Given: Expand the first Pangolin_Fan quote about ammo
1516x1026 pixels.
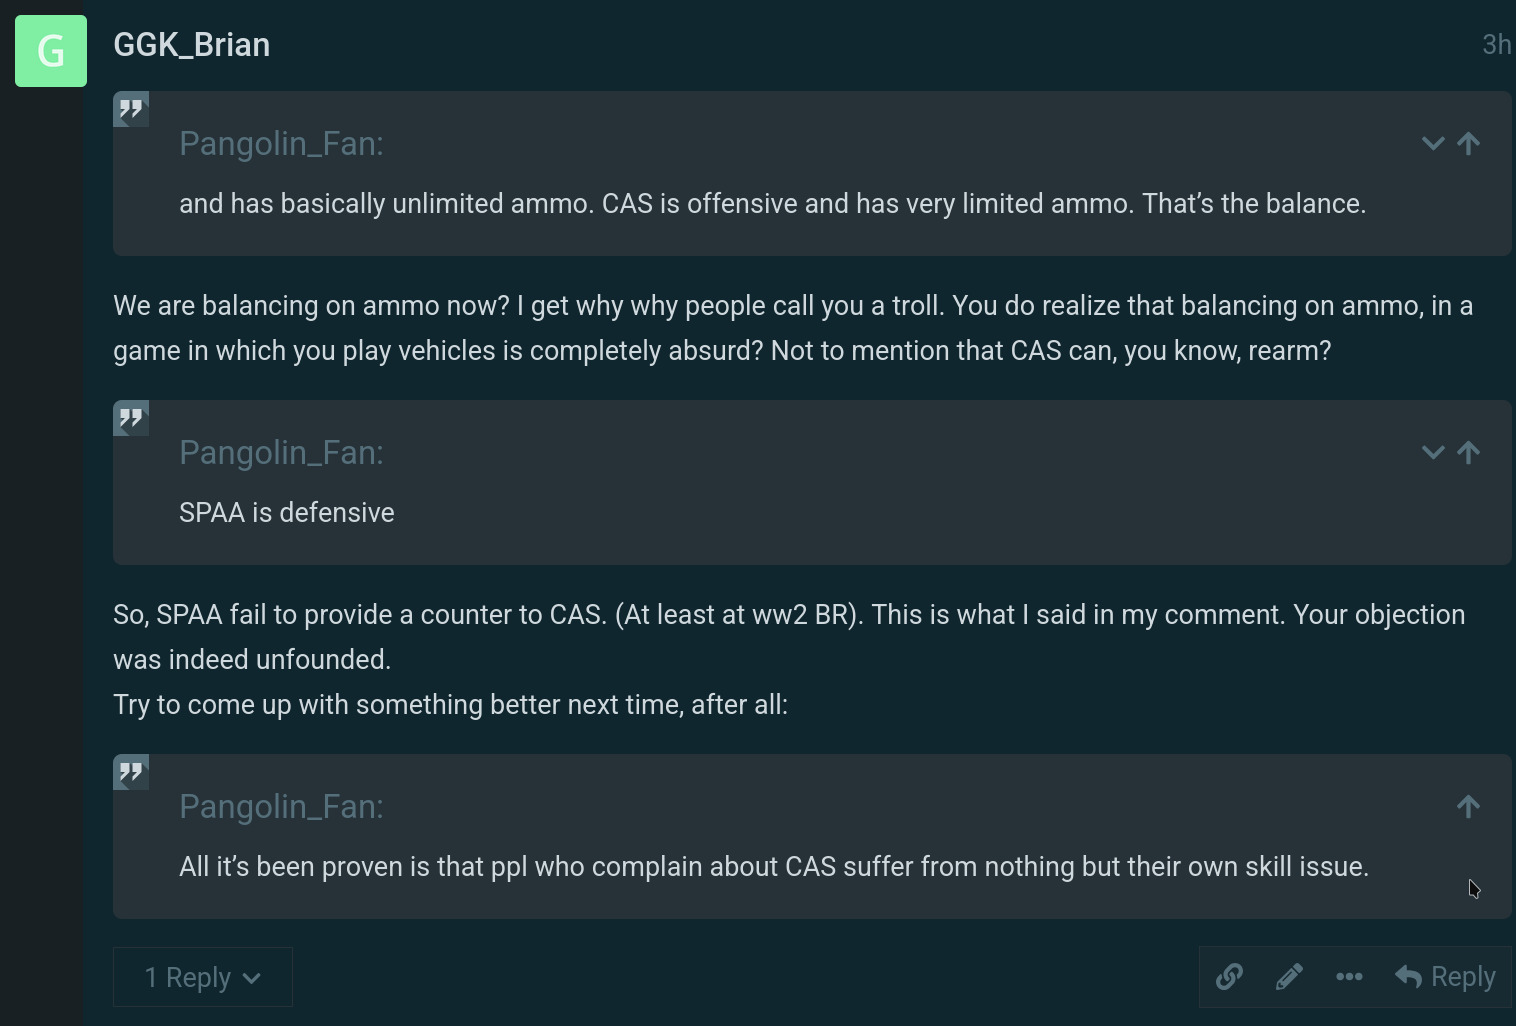Looking at the screenshot, I should click(1433, 144).
